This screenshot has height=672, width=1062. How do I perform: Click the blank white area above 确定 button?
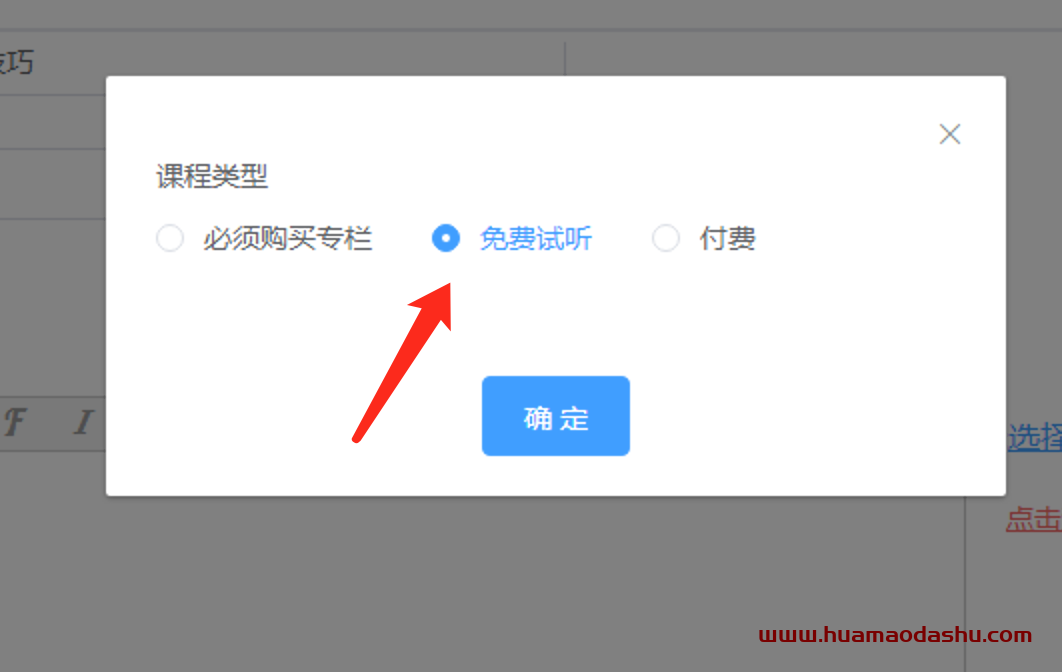(x=555, y=318)
